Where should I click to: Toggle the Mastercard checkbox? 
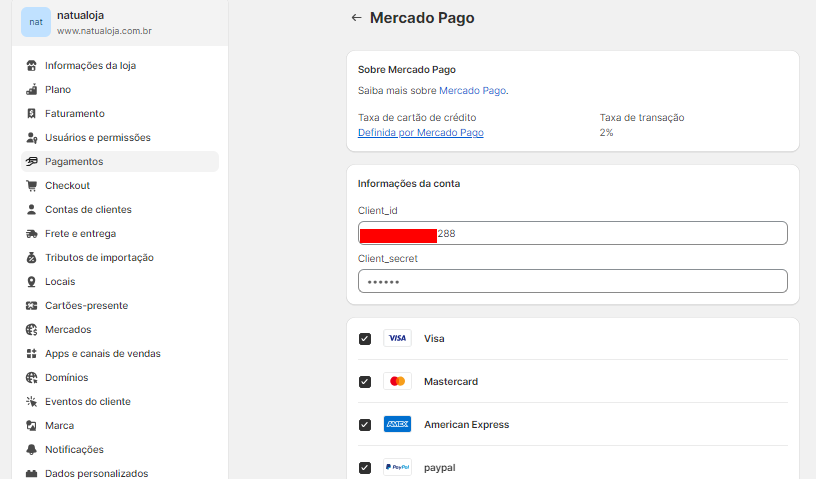pyautogui.click(x=365, y=382)
